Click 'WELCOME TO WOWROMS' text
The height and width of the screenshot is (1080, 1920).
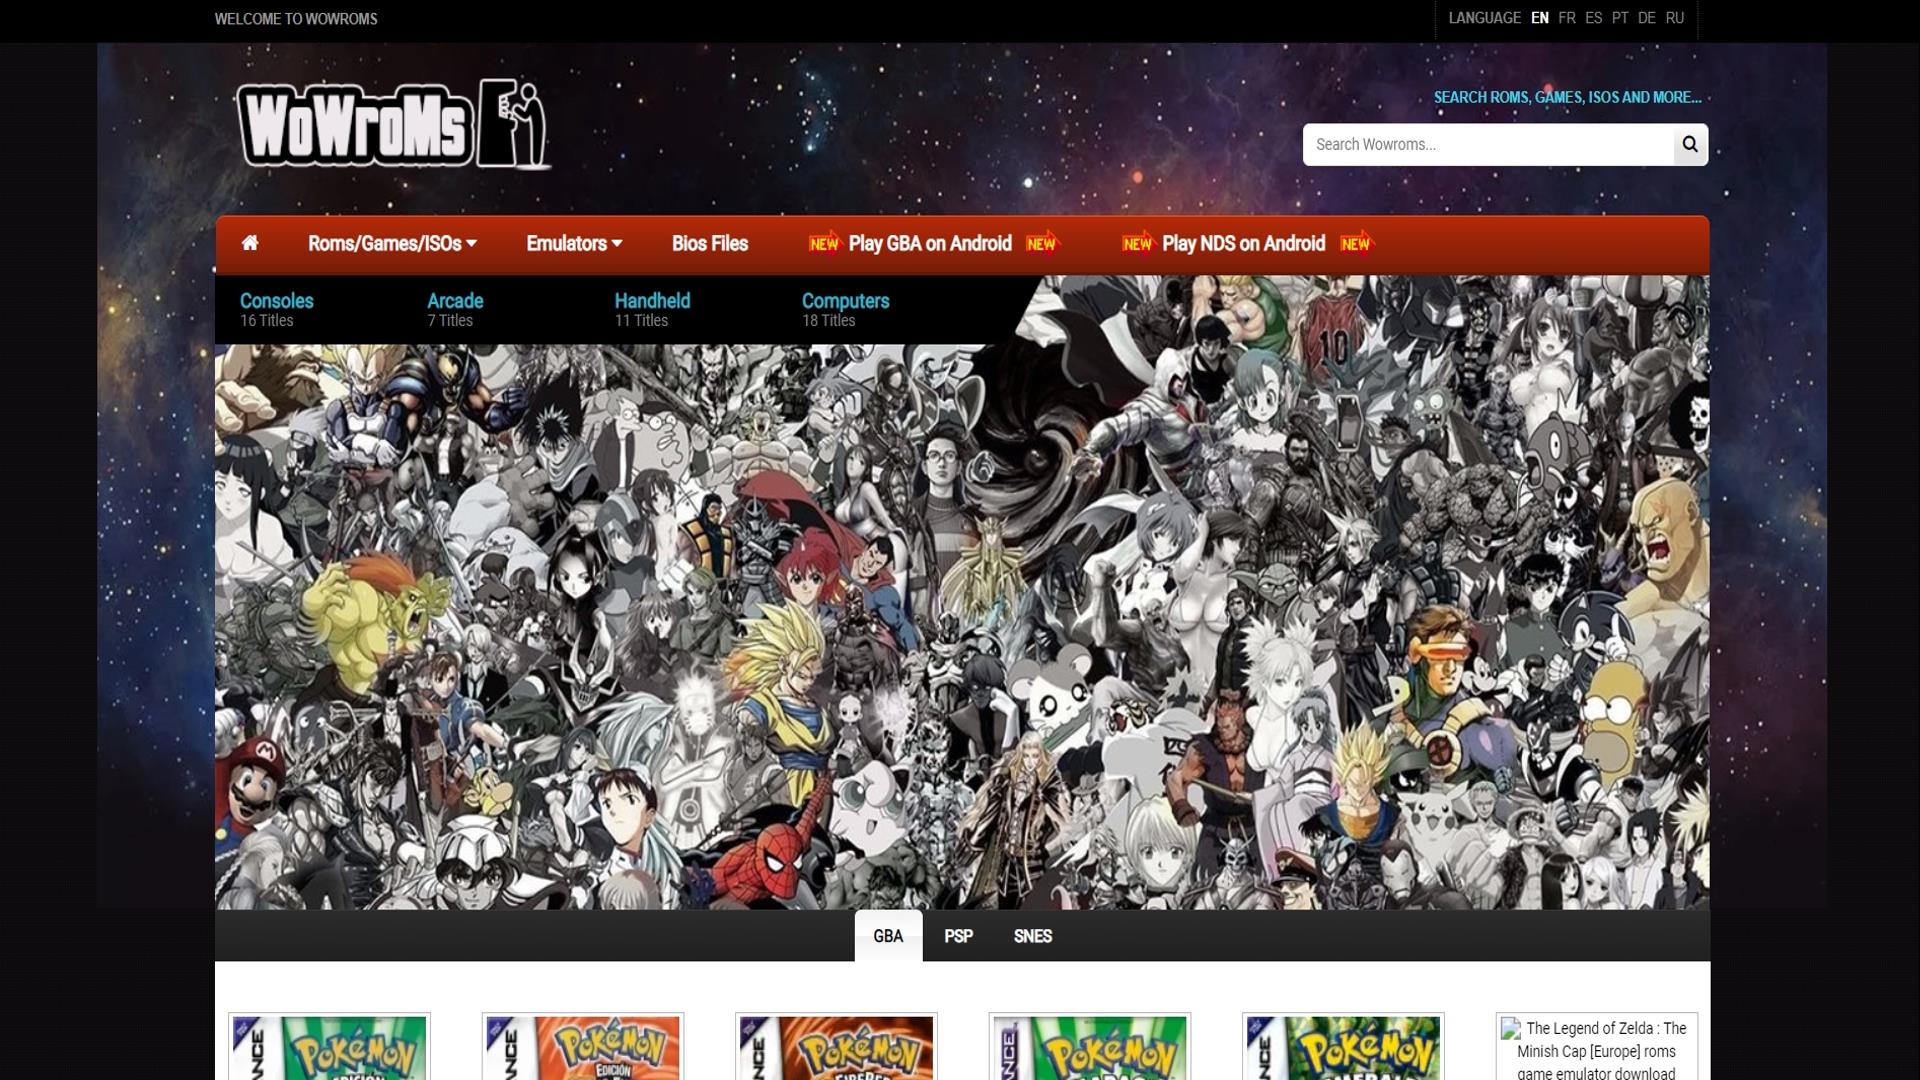[x=296, y=19]
